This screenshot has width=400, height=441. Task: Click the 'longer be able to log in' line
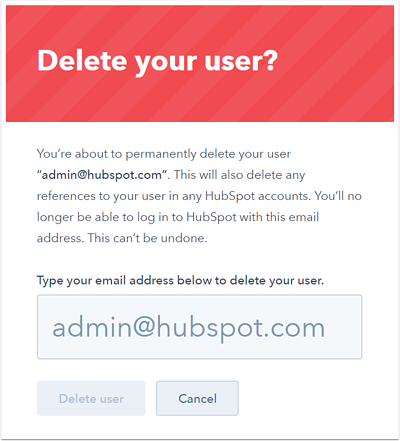[x=178, y=217]
